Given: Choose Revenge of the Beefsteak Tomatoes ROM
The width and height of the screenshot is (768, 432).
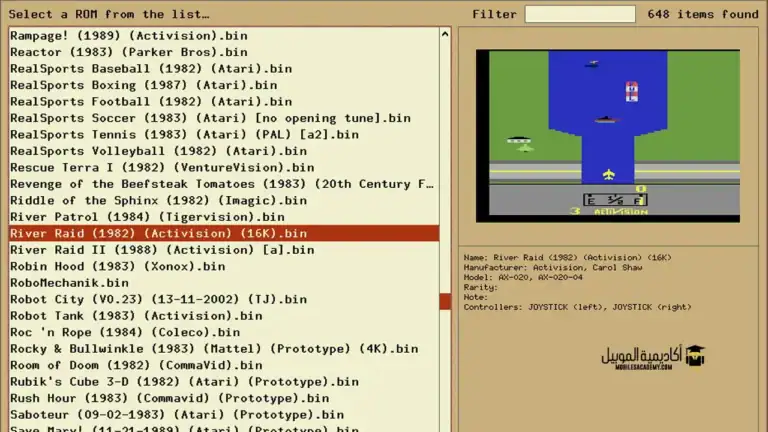Looking at the screenshot, I should [x=222, y=184].
